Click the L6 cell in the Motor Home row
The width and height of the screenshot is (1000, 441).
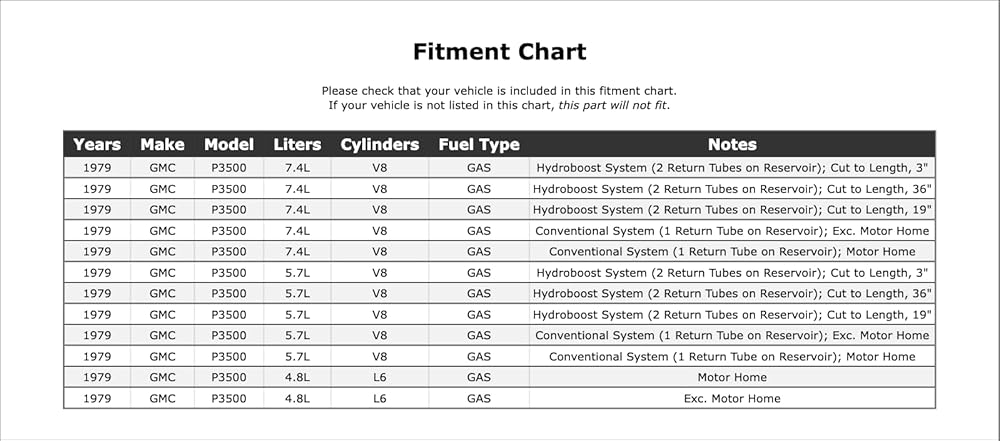(379, 377)
